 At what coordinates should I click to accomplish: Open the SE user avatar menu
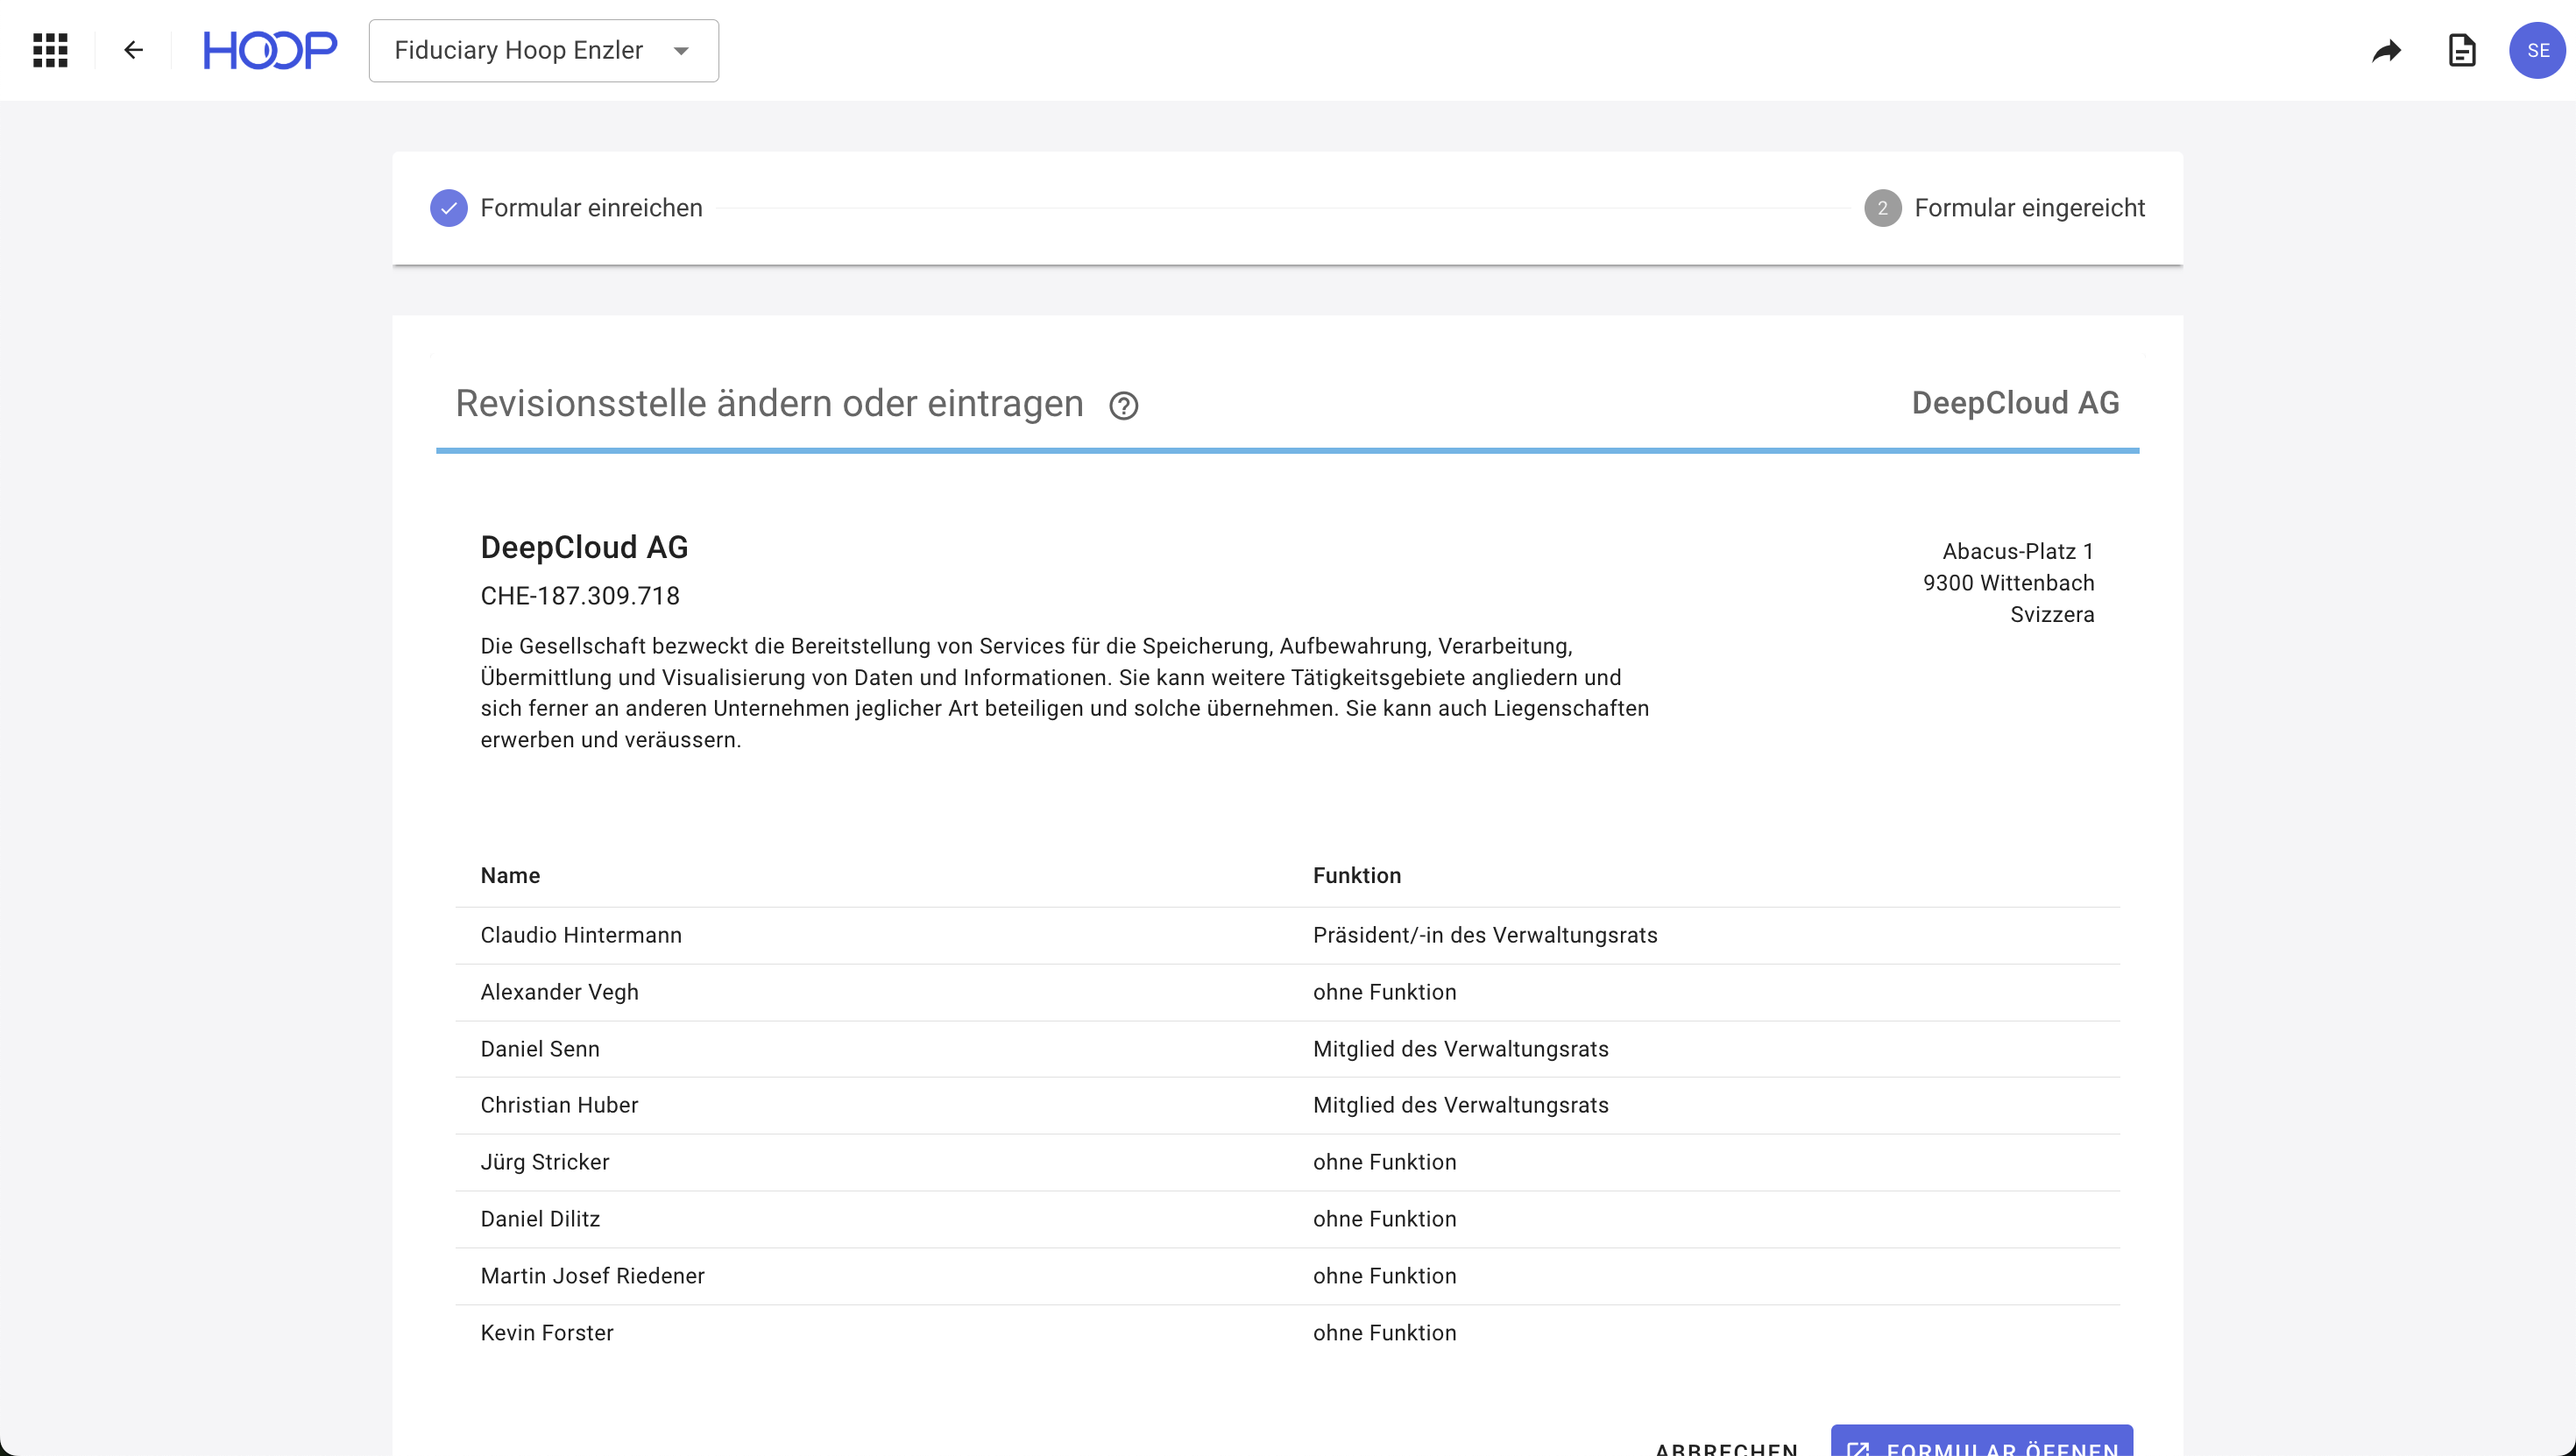pos(2537,50)
